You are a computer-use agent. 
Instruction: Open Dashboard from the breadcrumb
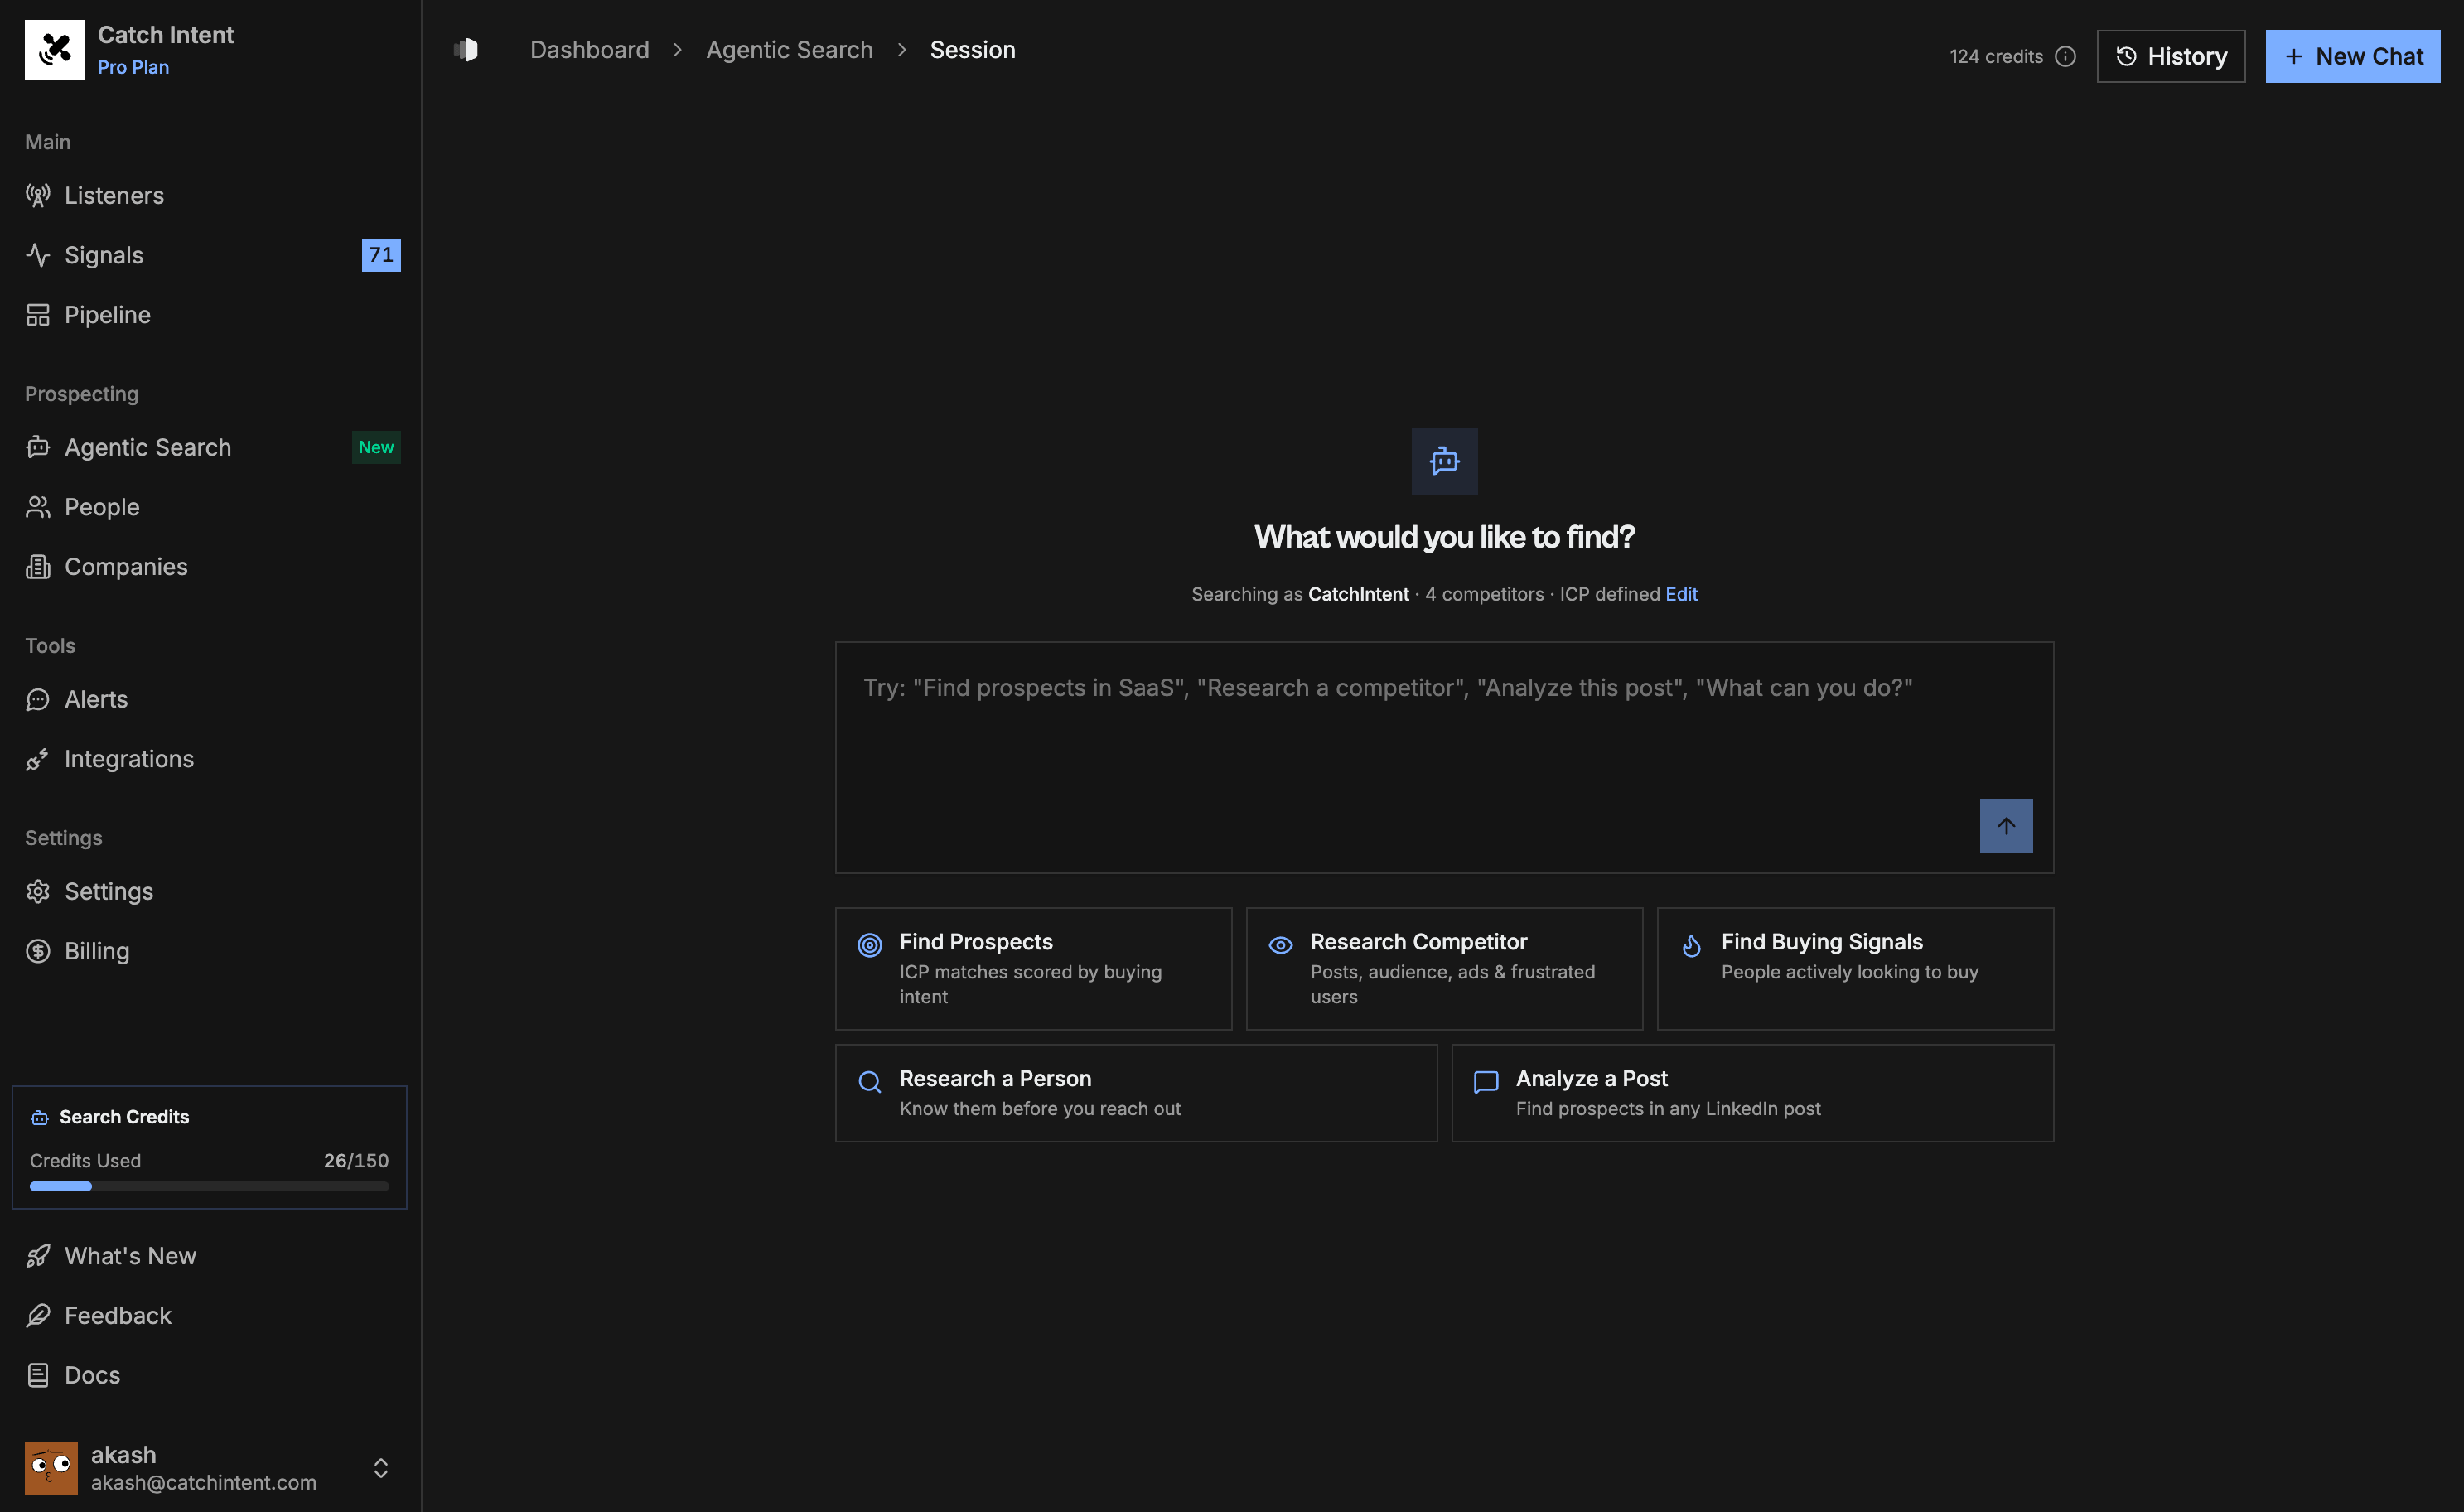[x=589, y=49]
